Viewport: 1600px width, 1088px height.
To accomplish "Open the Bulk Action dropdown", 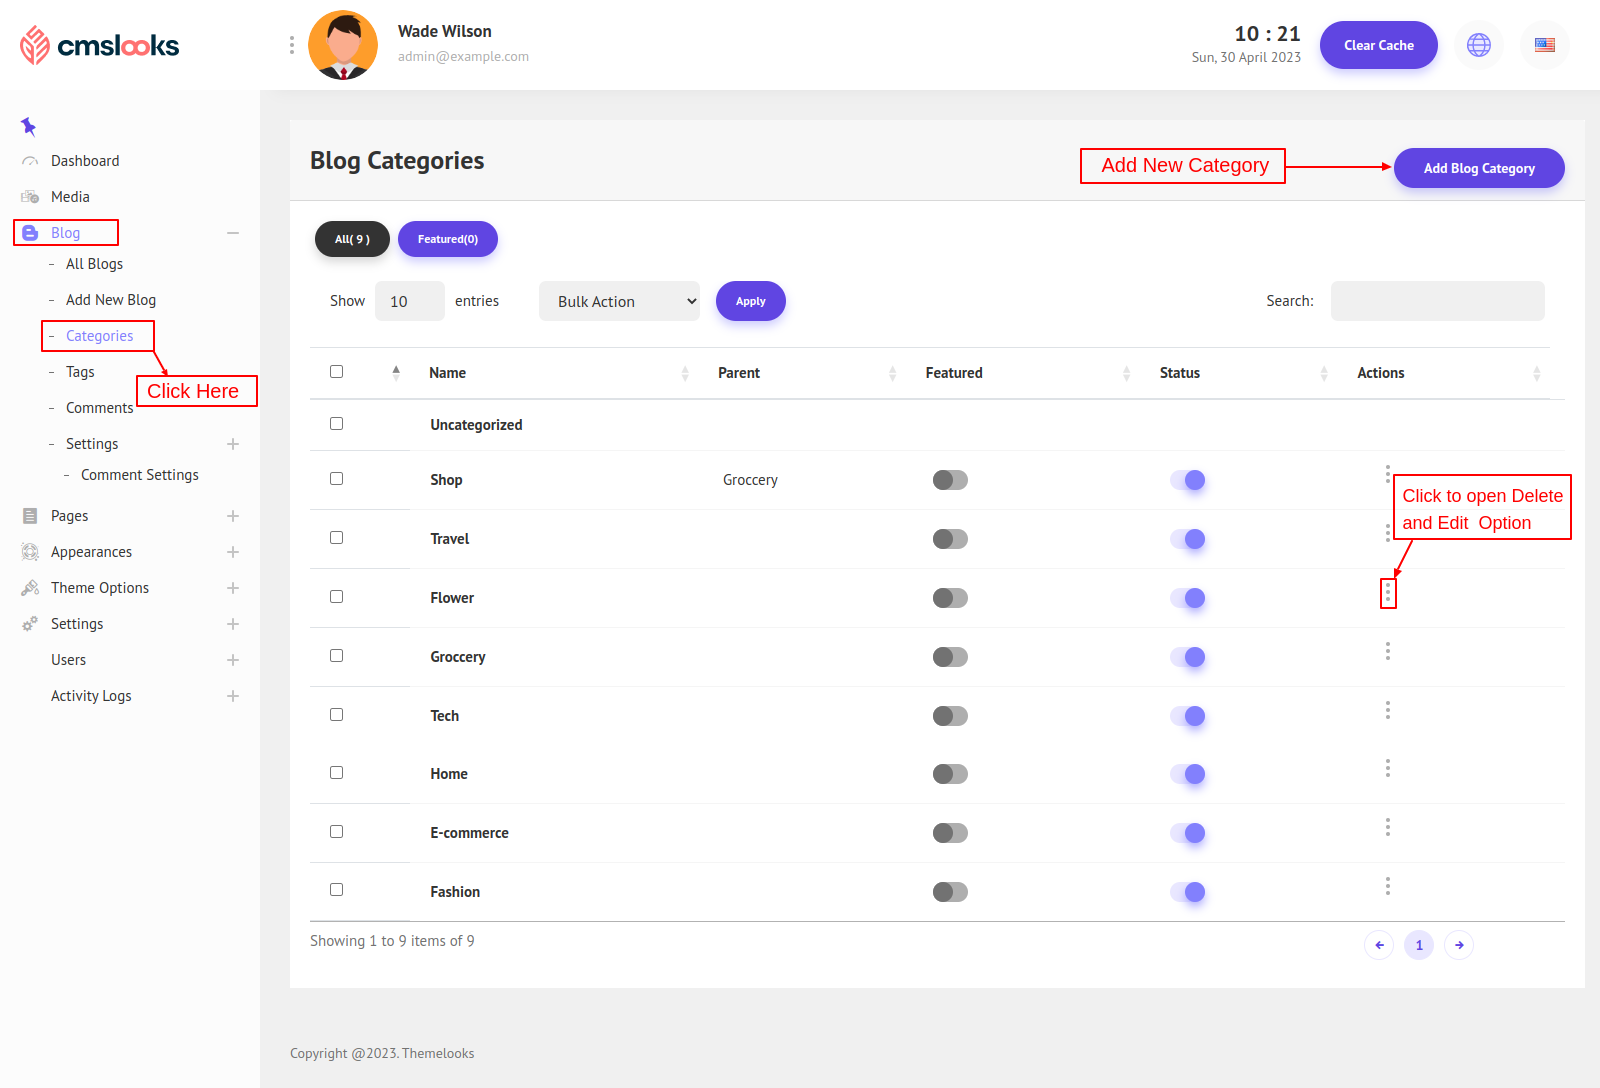I will tap(619, 301).
